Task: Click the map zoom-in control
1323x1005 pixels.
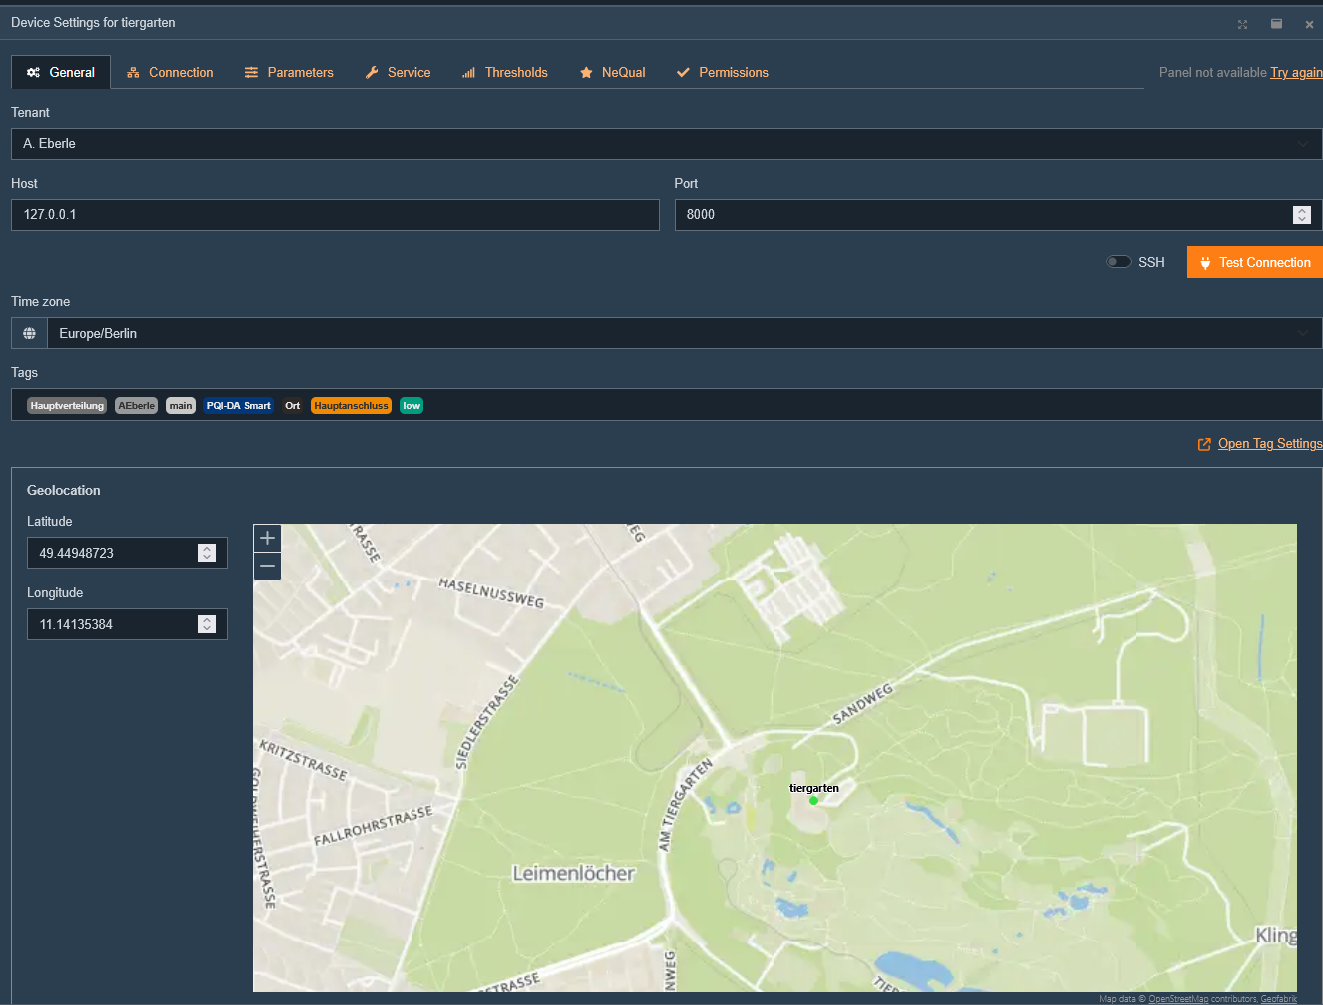Action: pyautogui.click(x=267, y=538)
